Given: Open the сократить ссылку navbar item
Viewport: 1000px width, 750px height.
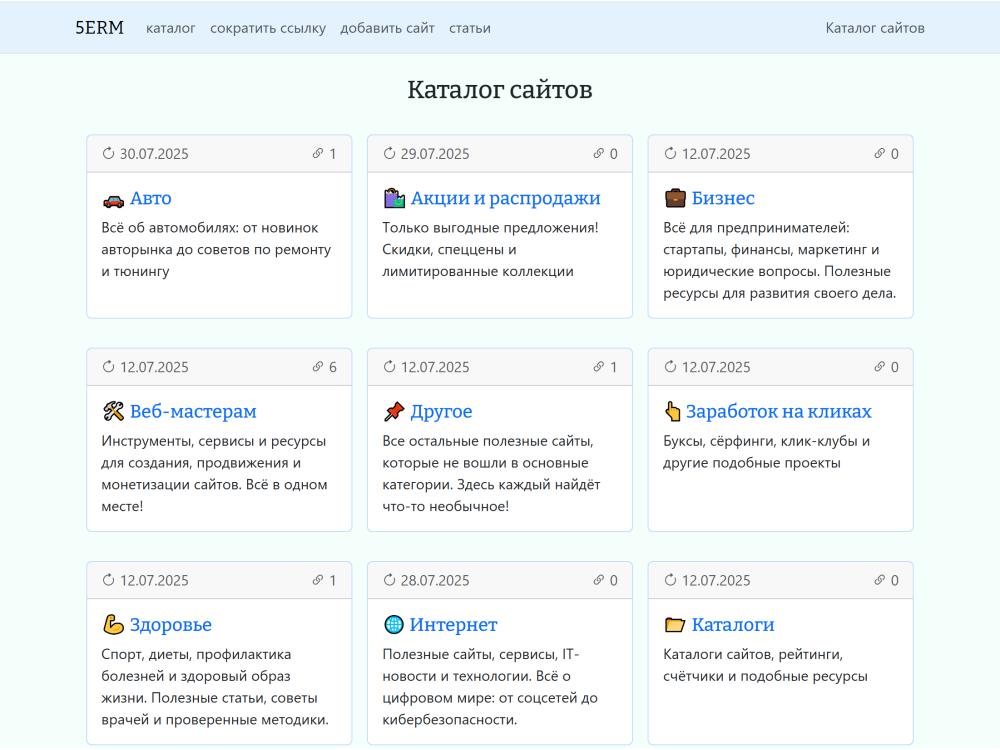Looking at the screenshot, I should coord(268,28).
